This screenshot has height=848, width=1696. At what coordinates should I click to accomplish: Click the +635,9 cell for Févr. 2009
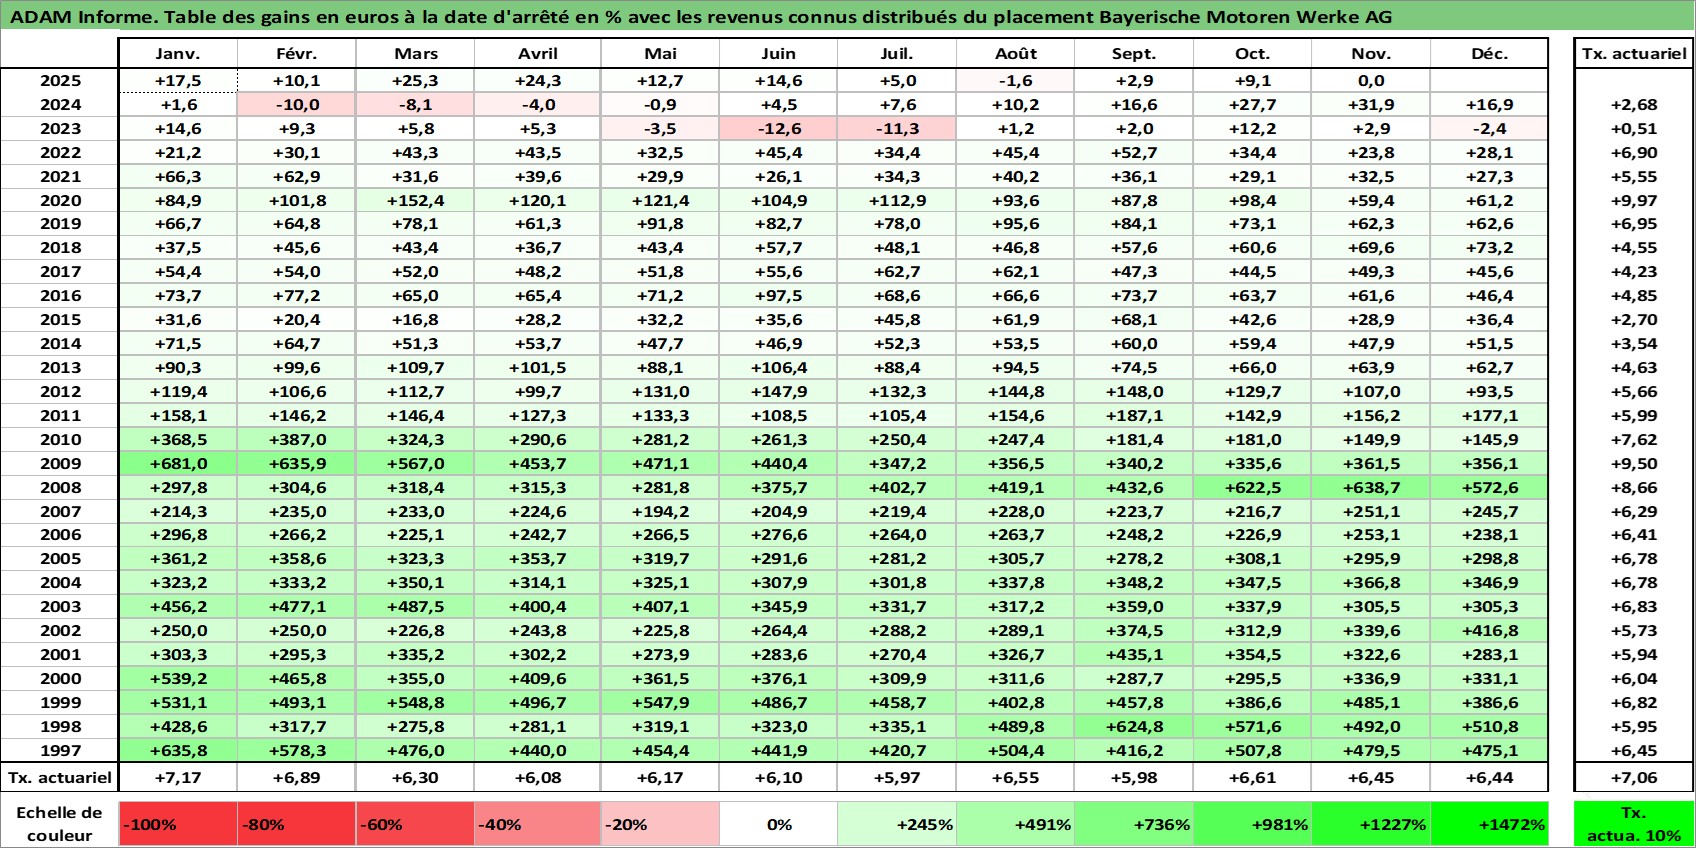(x=297, y=463)
